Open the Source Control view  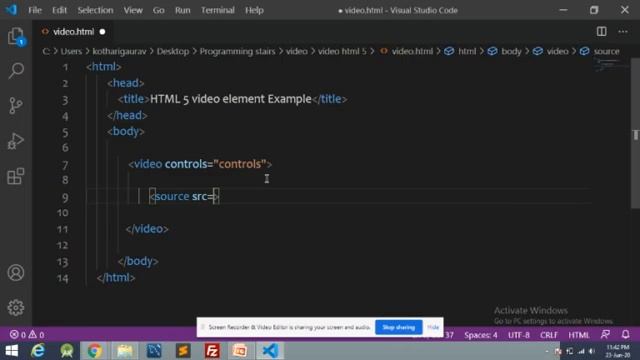click(16, 106)
